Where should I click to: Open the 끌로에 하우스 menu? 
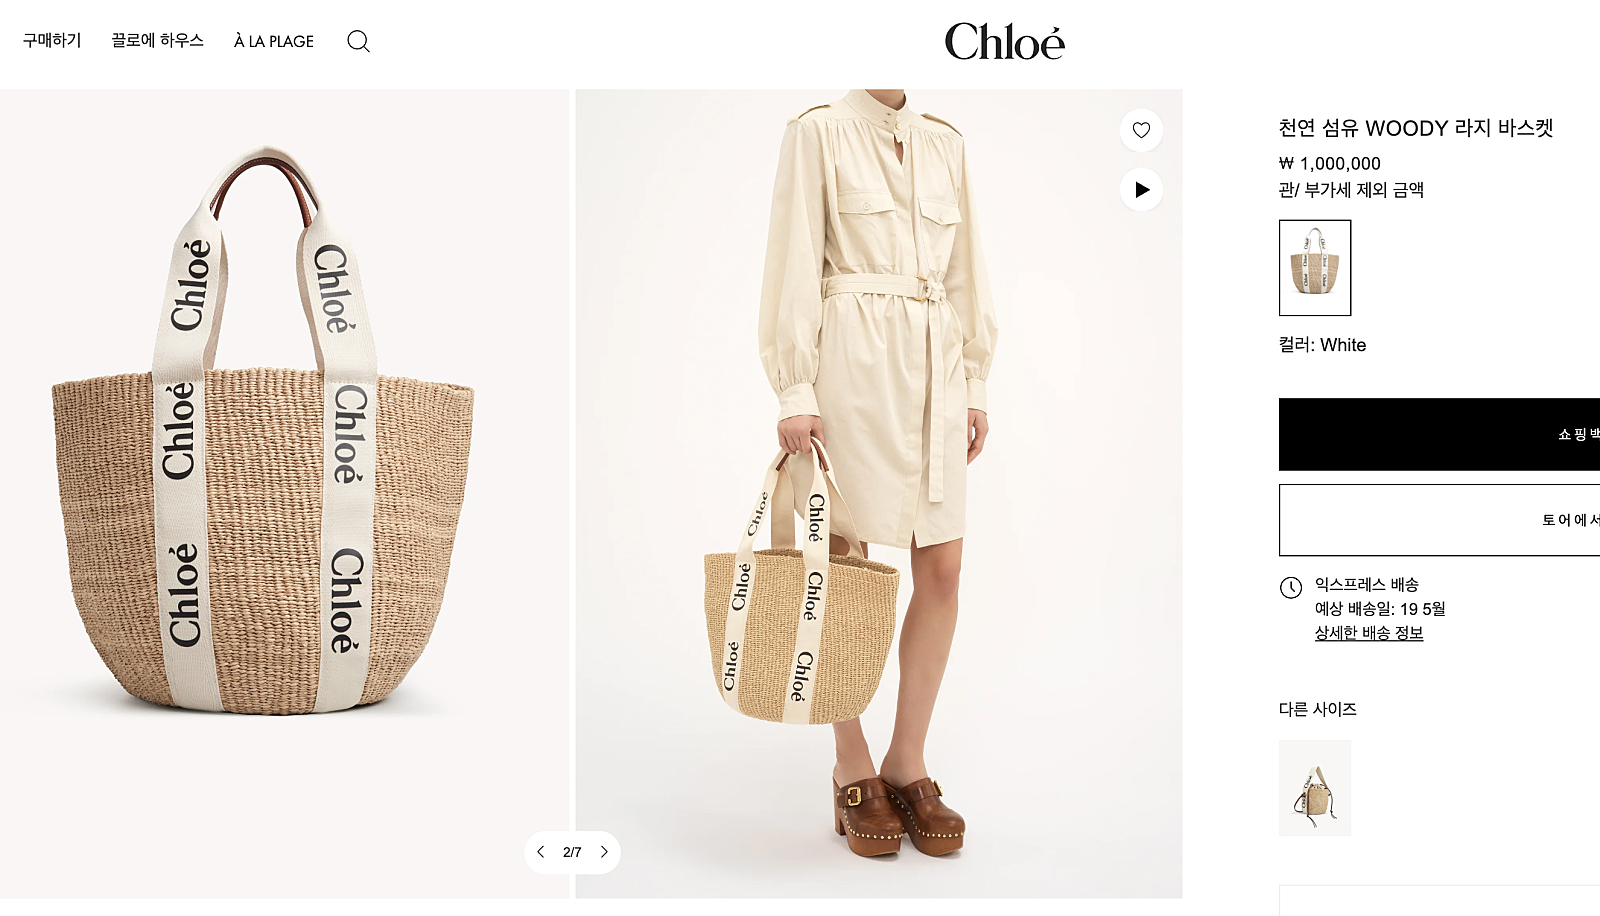(x=157, y=40)
